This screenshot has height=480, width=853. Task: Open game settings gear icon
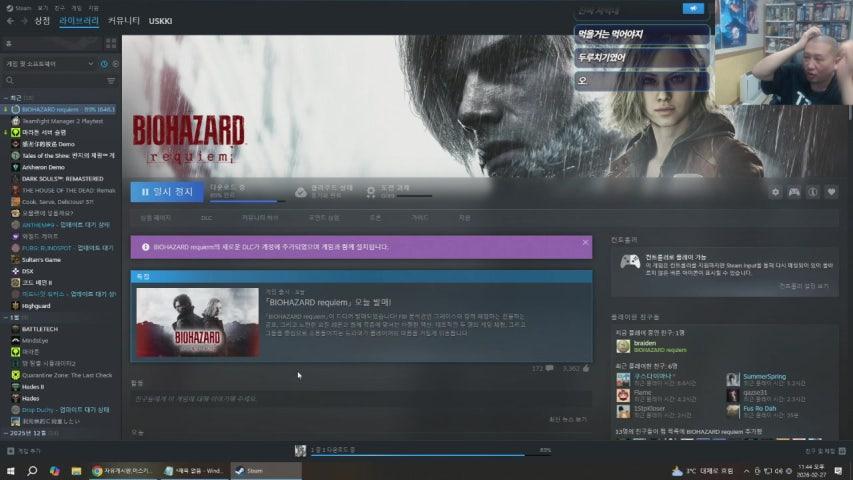(776, 192)
